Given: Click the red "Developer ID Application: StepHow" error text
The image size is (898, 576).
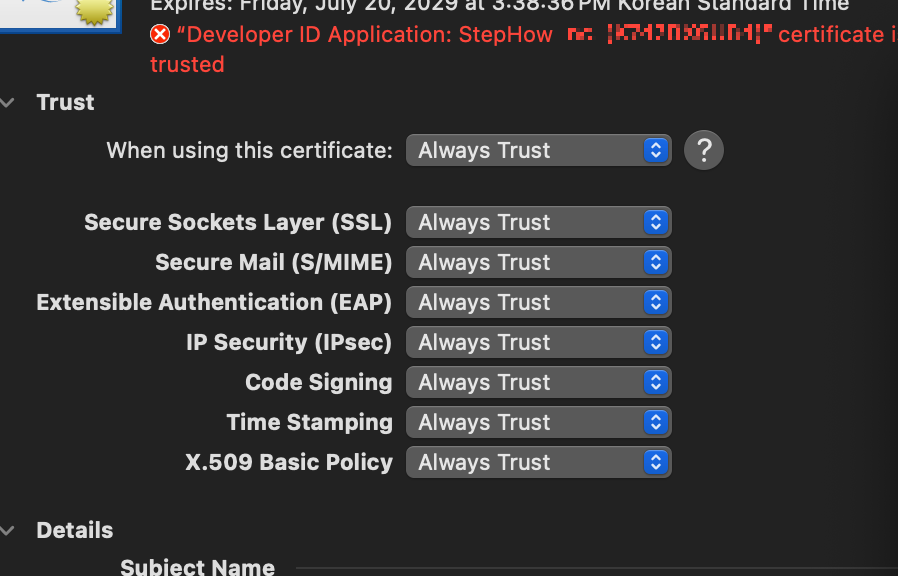Looking at the screenshot, I should tap(365, 35).
